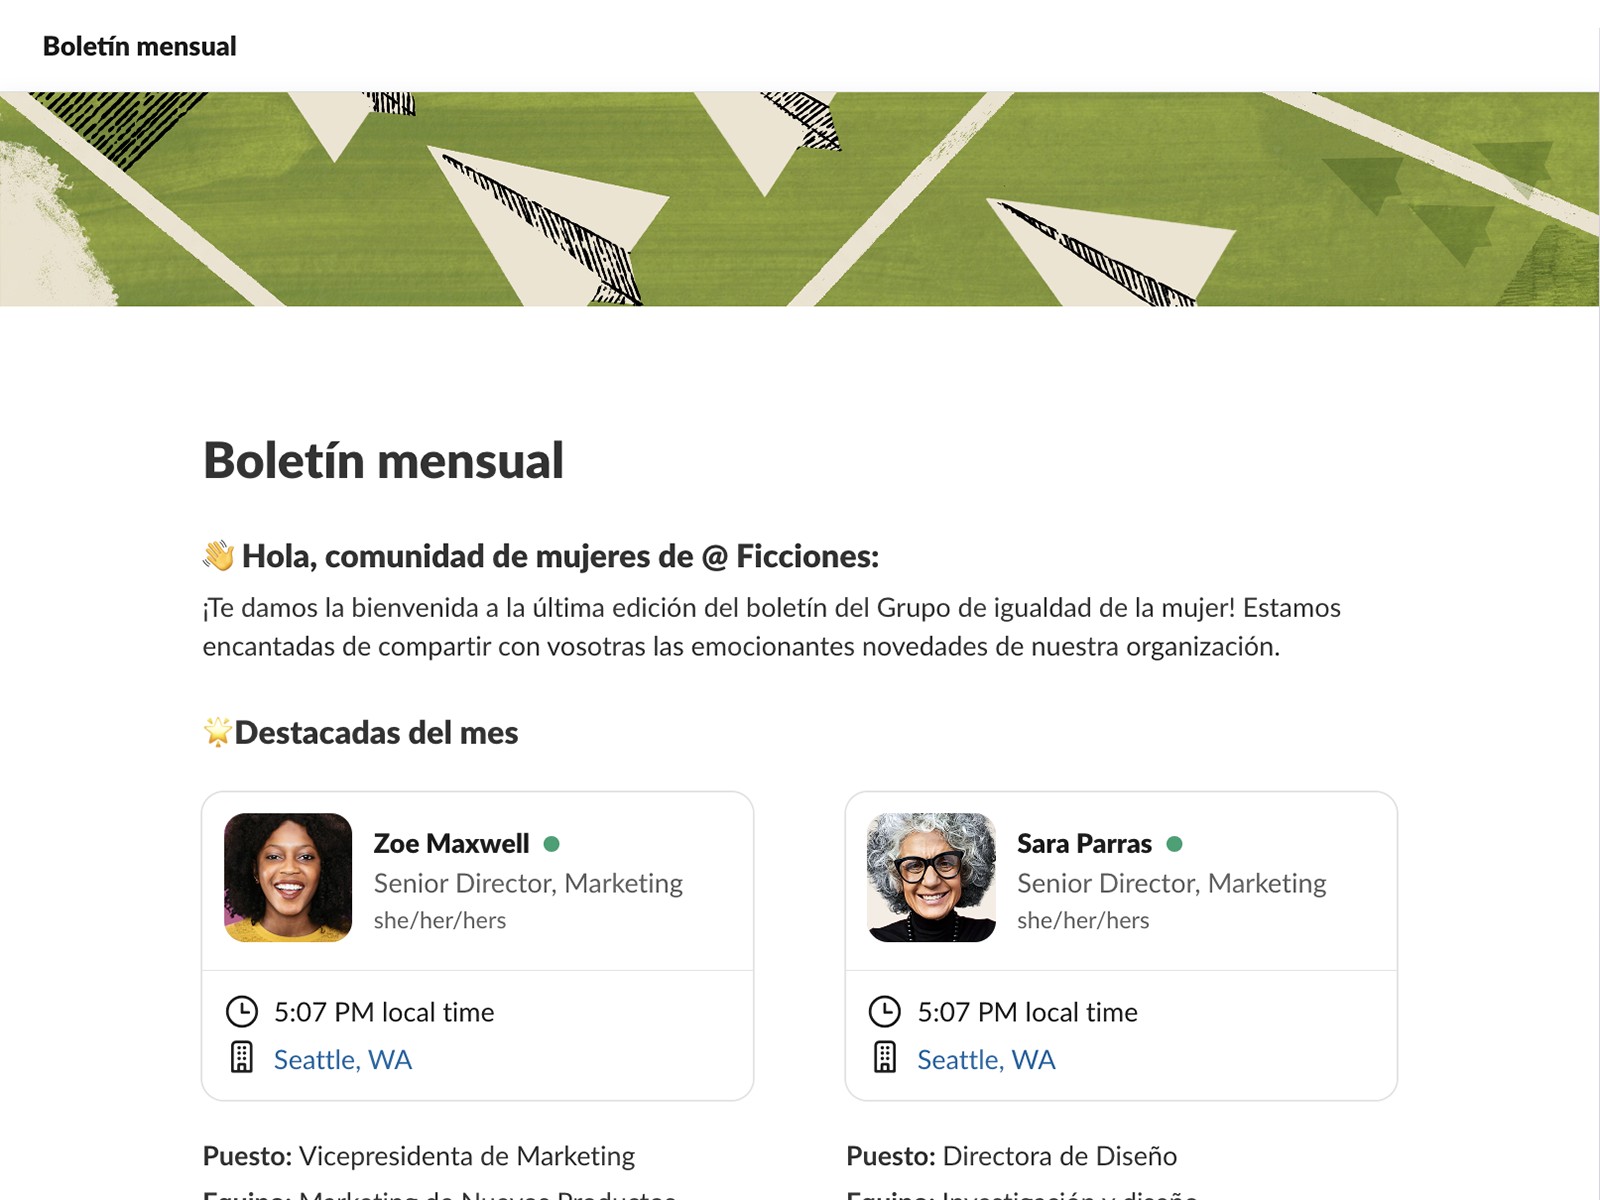Click the clock icon in Sara Parras's card
This screenshot has width=1600, height=1200.
pos(885,1012)
